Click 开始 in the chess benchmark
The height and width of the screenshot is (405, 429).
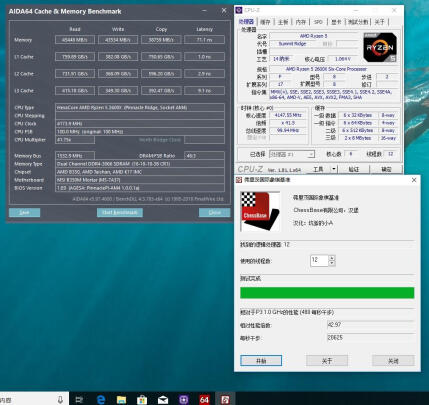click(x=261, y=361)
